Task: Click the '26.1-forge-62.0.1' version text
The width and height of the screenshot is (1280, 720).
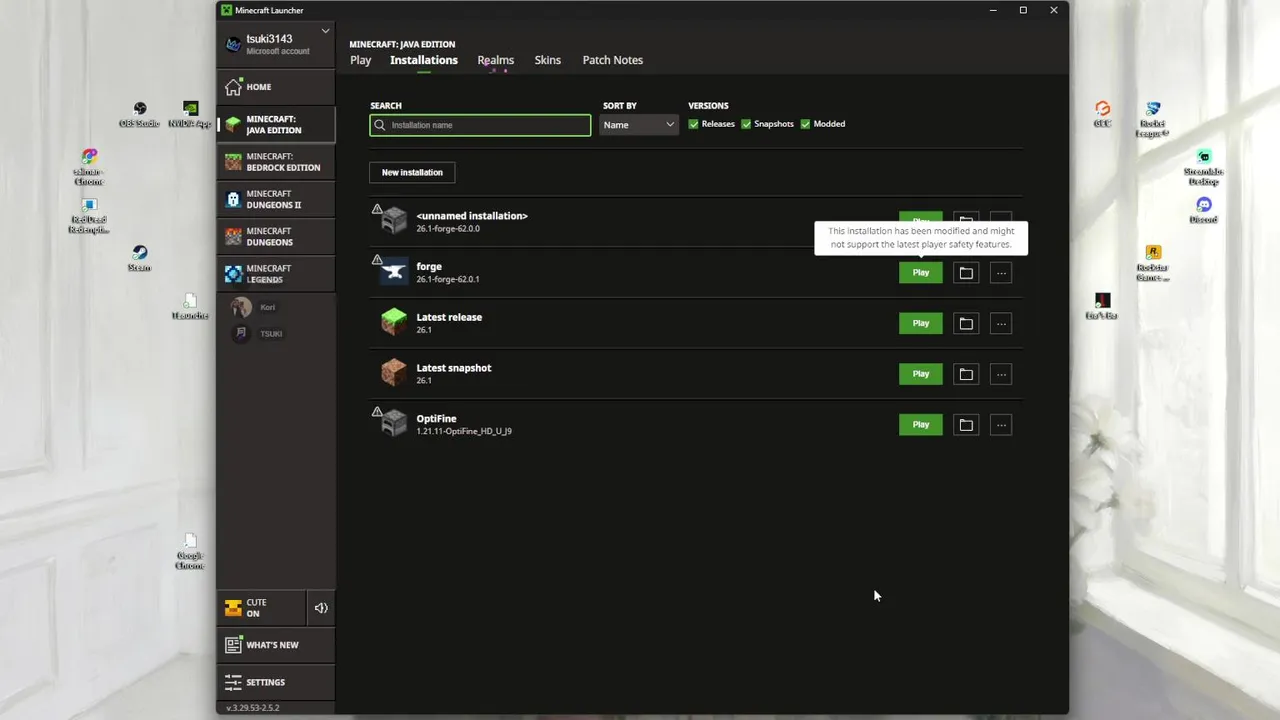Action: click(448, 279)
